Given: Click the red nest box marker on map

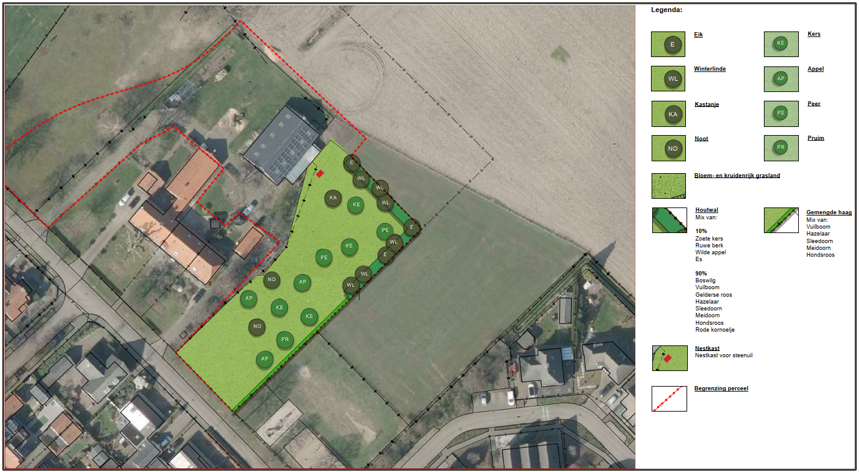Looking at the screenshot, I should click(x=320, y=173).
